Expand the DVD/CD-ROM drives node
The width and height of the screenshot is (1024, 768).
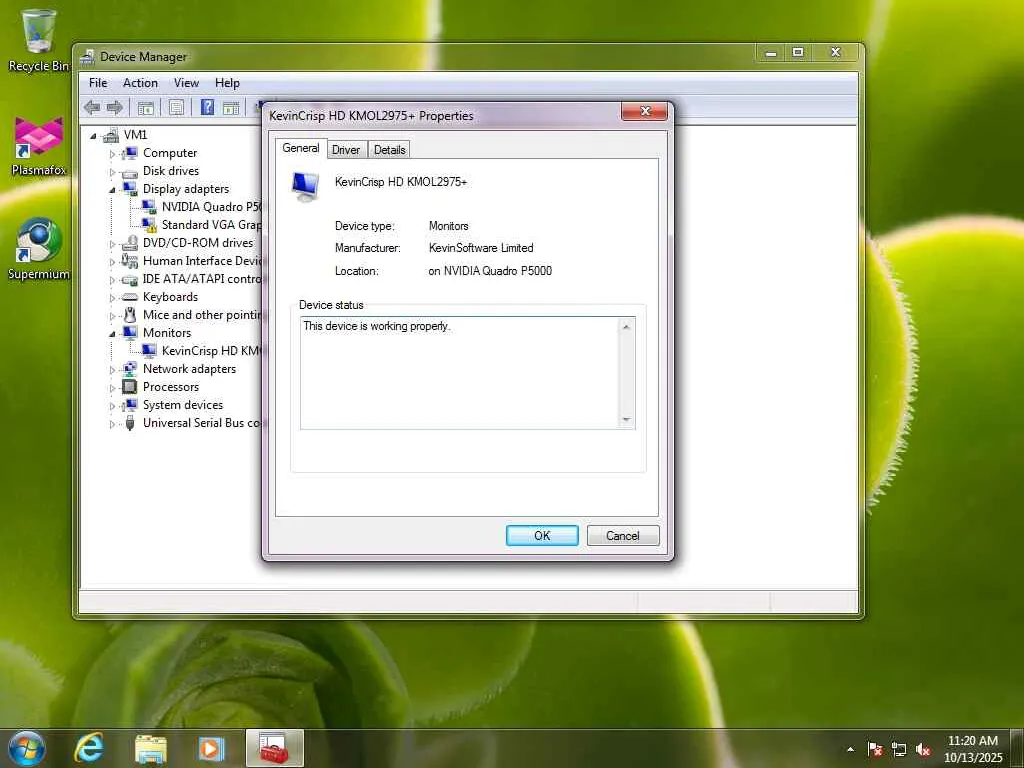pyautogui.click(x=112, y=244)
